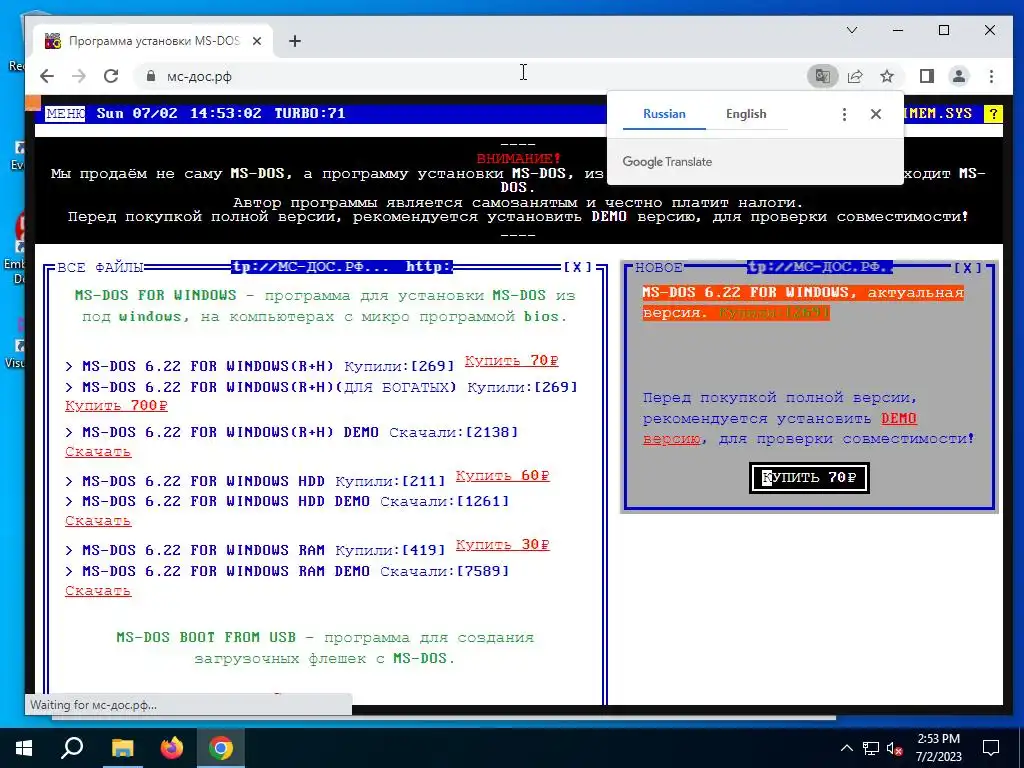Viewport: 1024px width, 768px height.
Task: Click the muted volume tray icon
Action: (894, 748)
